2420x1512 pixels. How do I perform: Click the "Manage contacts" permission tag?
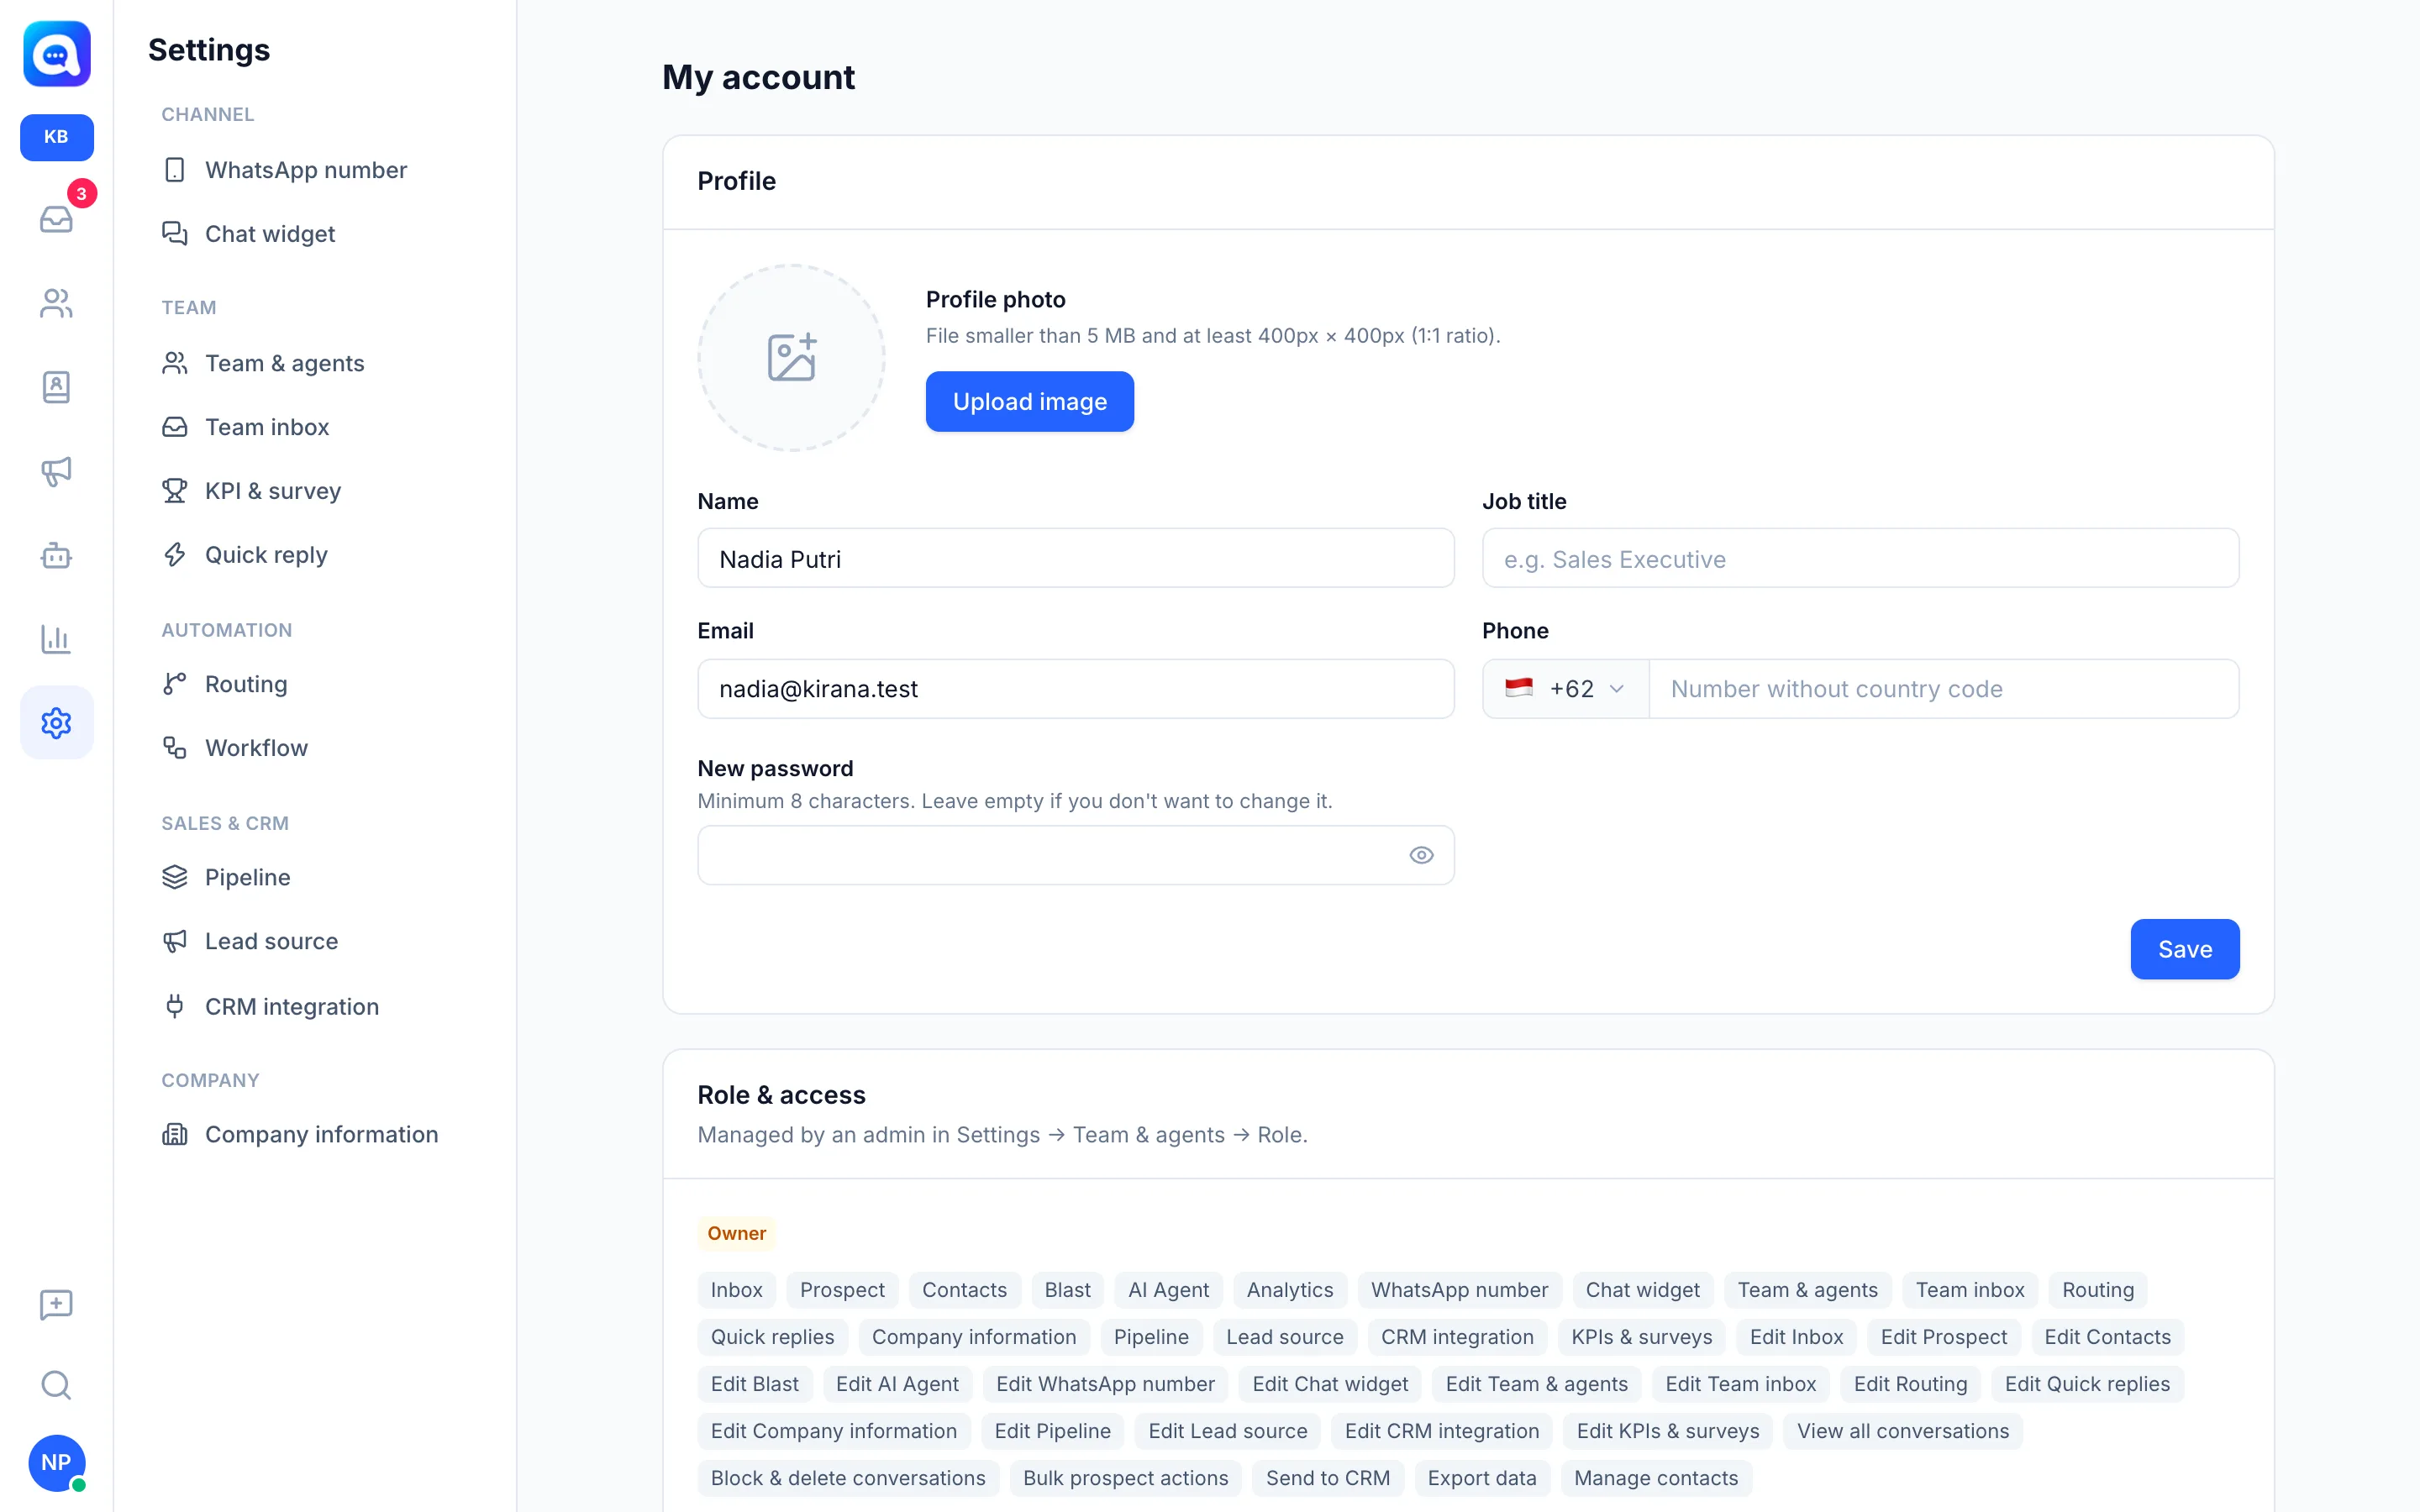1656,1478
